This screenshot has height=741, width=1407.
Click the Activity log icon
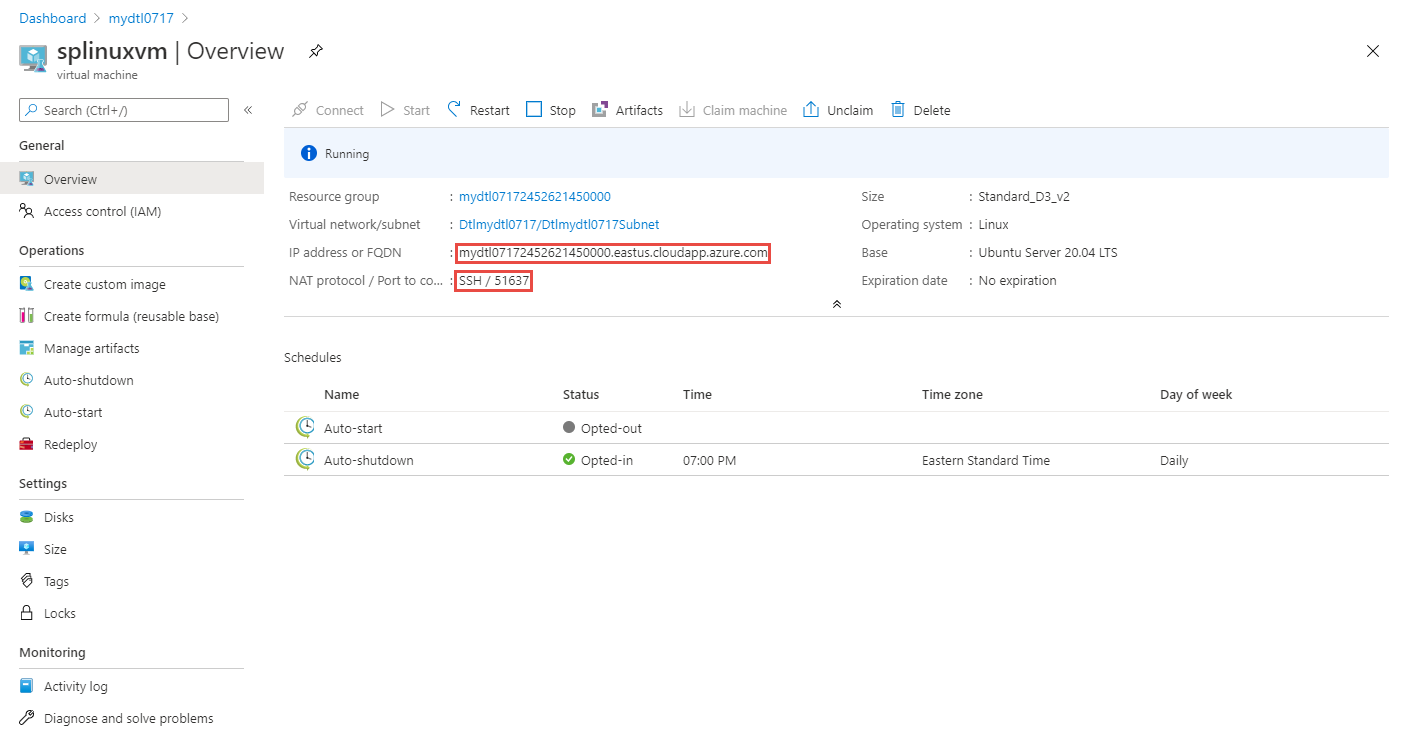click(x=27, y=686)
